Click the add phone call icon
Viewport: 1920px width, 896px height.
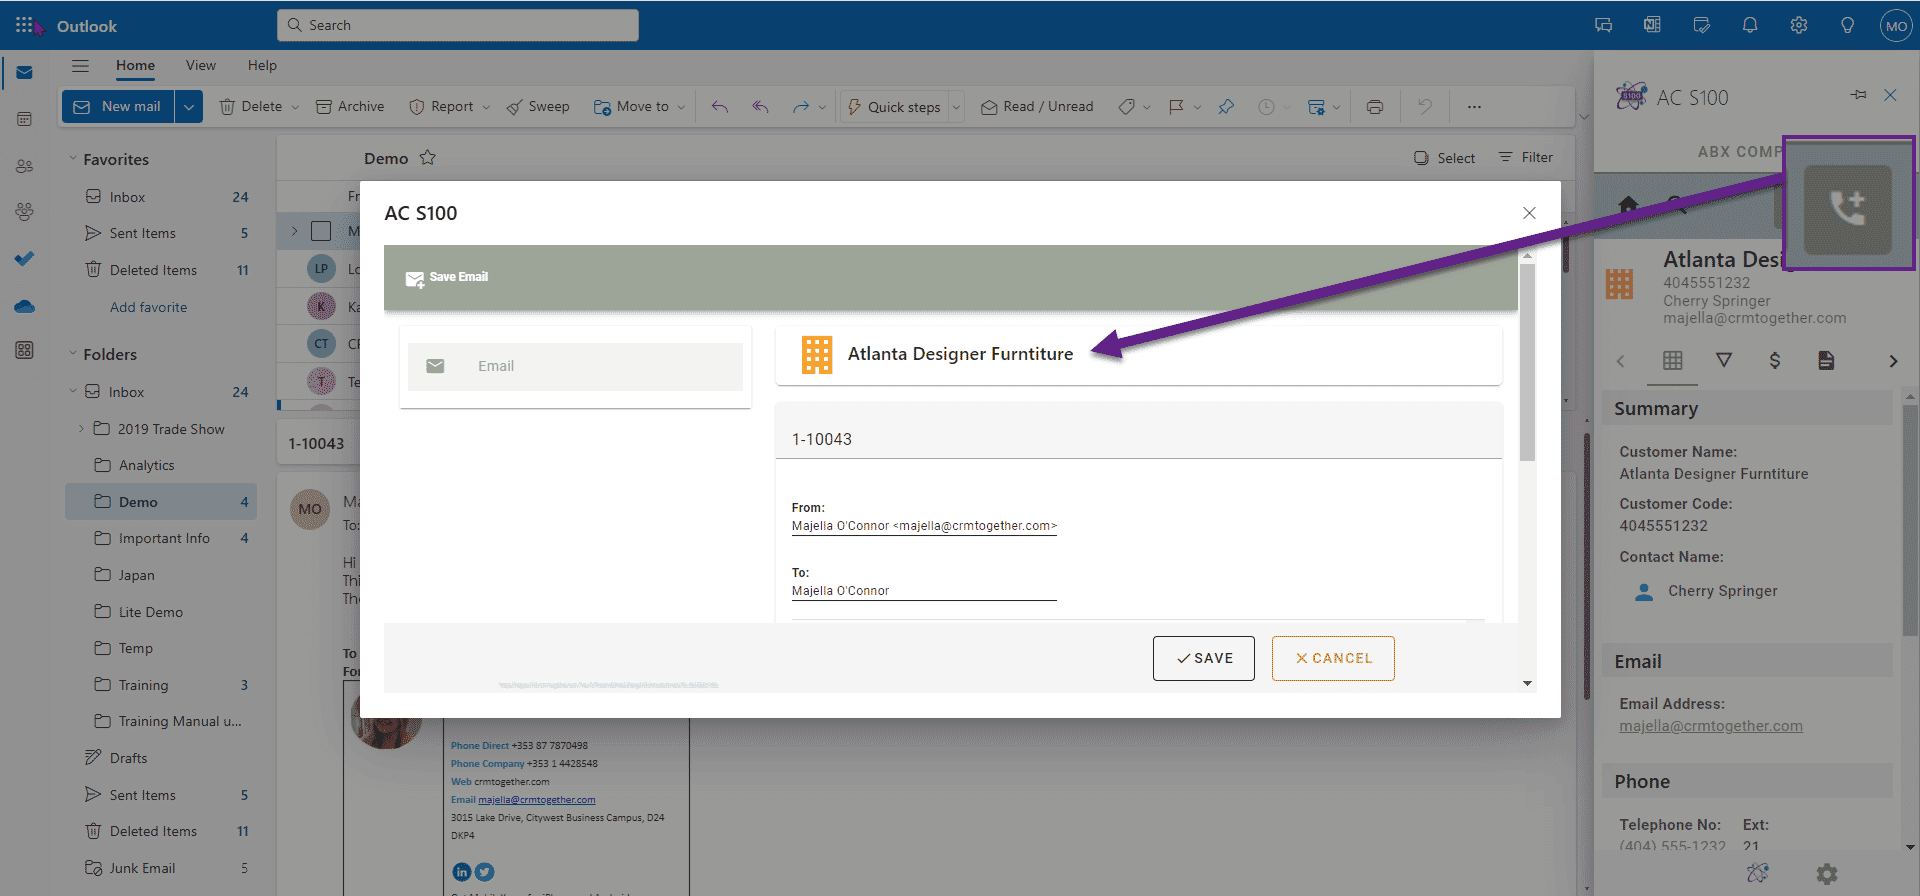pos(1847,208)
